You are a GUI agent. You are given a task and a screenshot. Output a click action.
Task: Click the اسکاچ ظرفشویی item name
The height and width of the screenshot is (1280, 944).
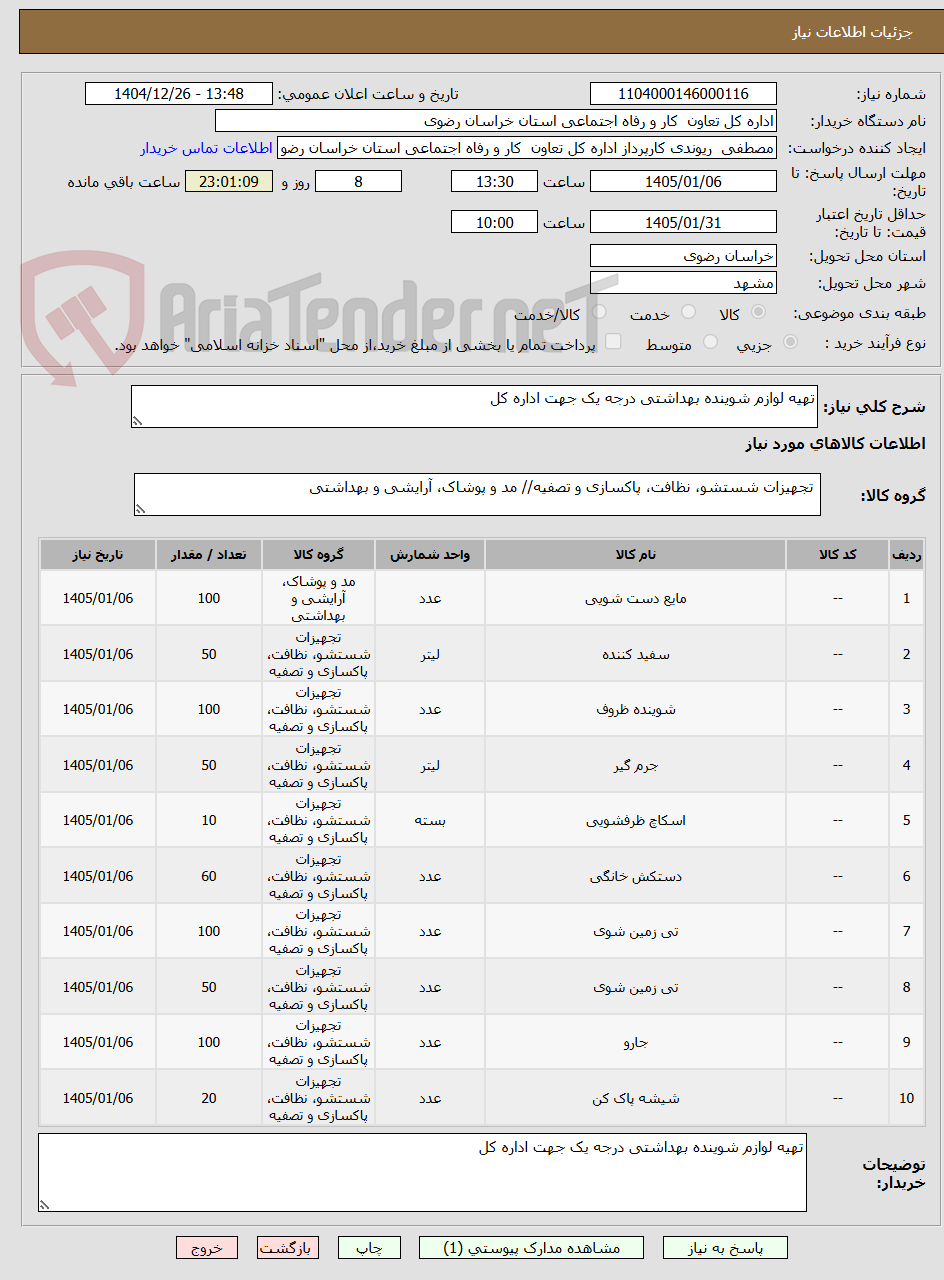coord(636,820)
